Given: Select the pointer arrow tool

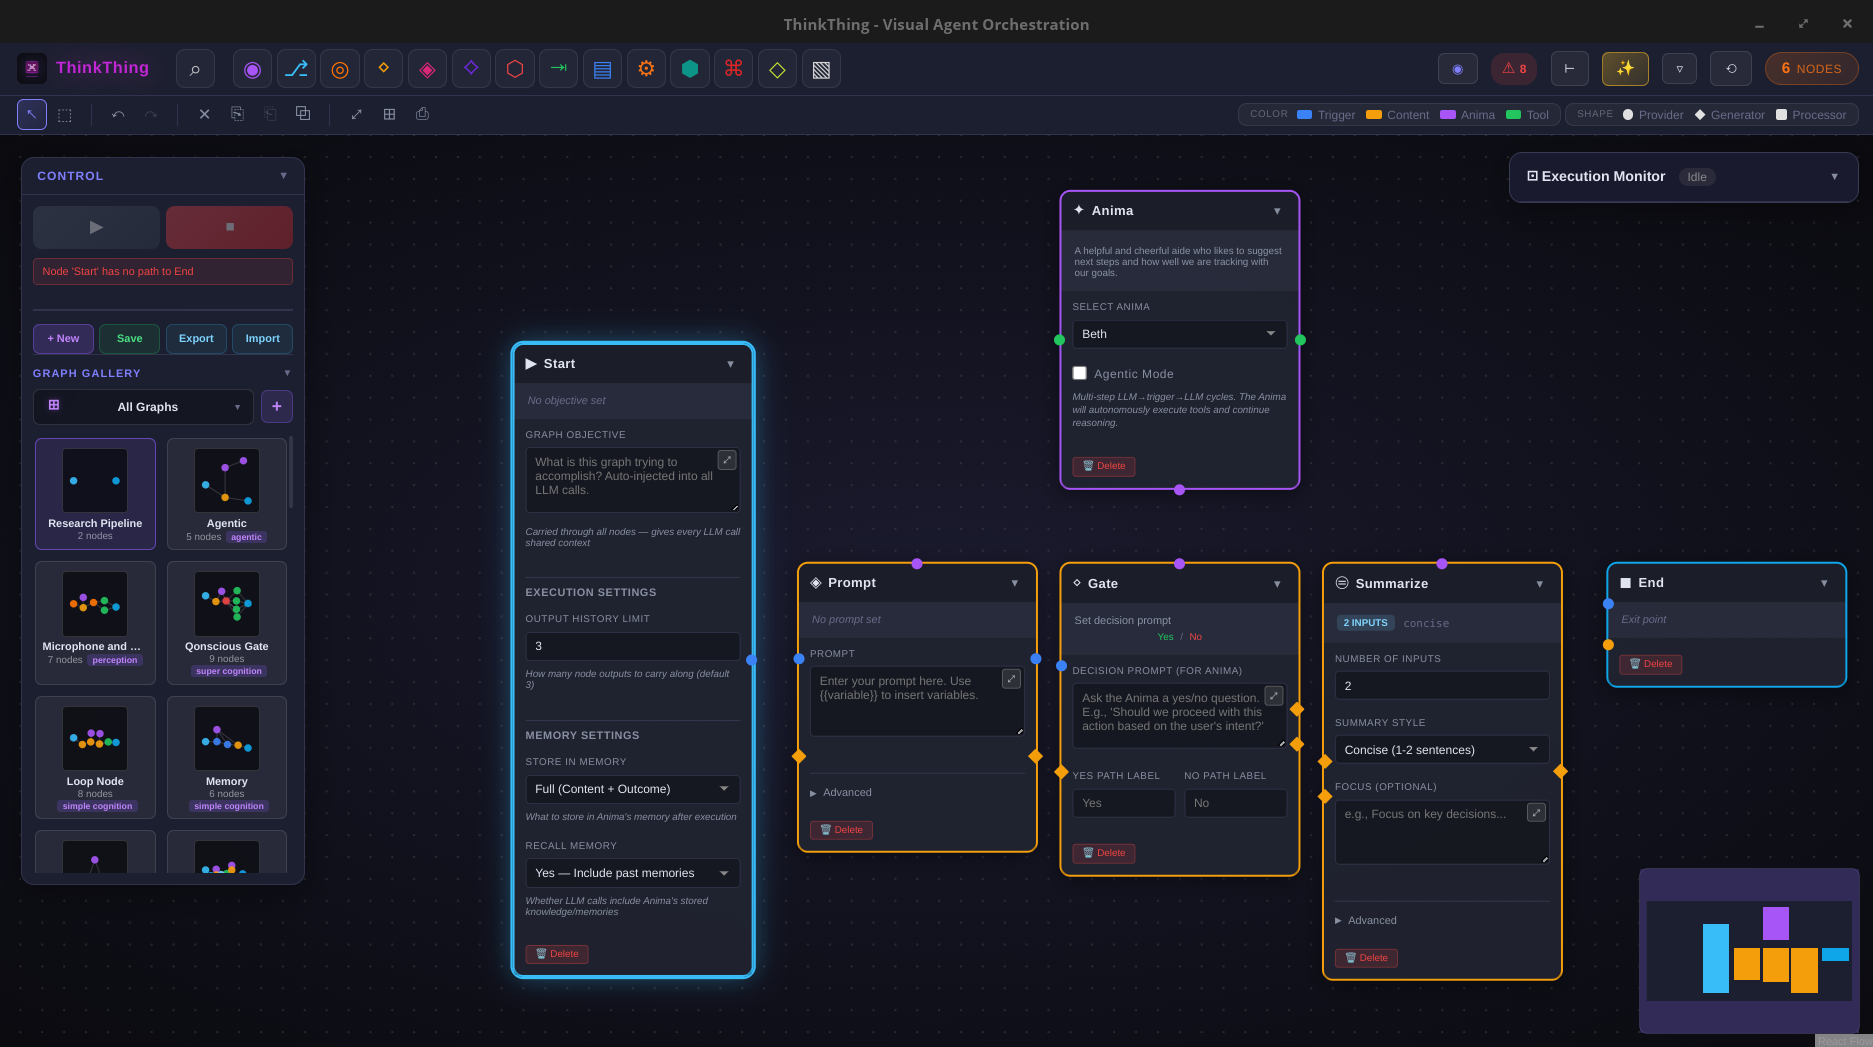Looking at the screenshot, I should [x=32, y=114].
